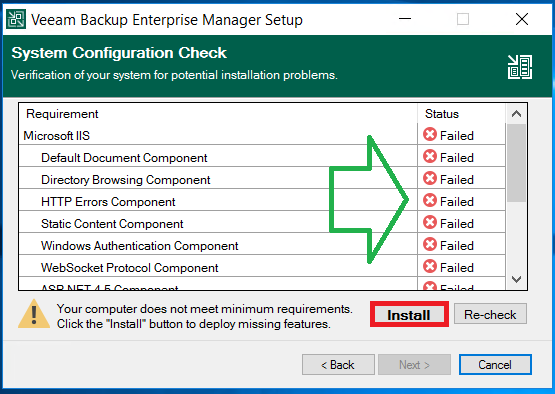Image resolution: width=555 pixels, height=394 pixels.
Task: Click the failed icon for Microsoft IIS
Action: [x=430, y=135]
